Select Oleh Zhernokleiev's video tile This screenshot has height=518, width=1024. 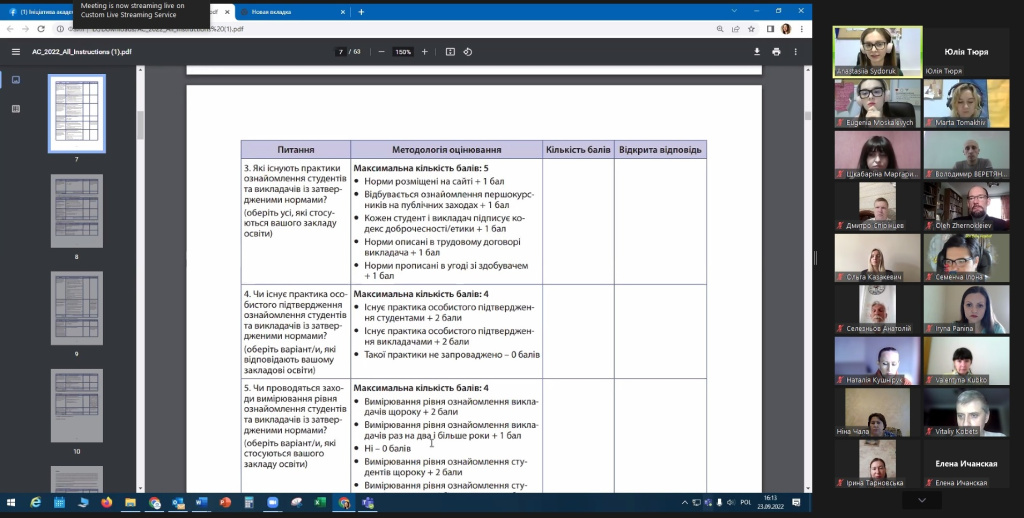966,206
